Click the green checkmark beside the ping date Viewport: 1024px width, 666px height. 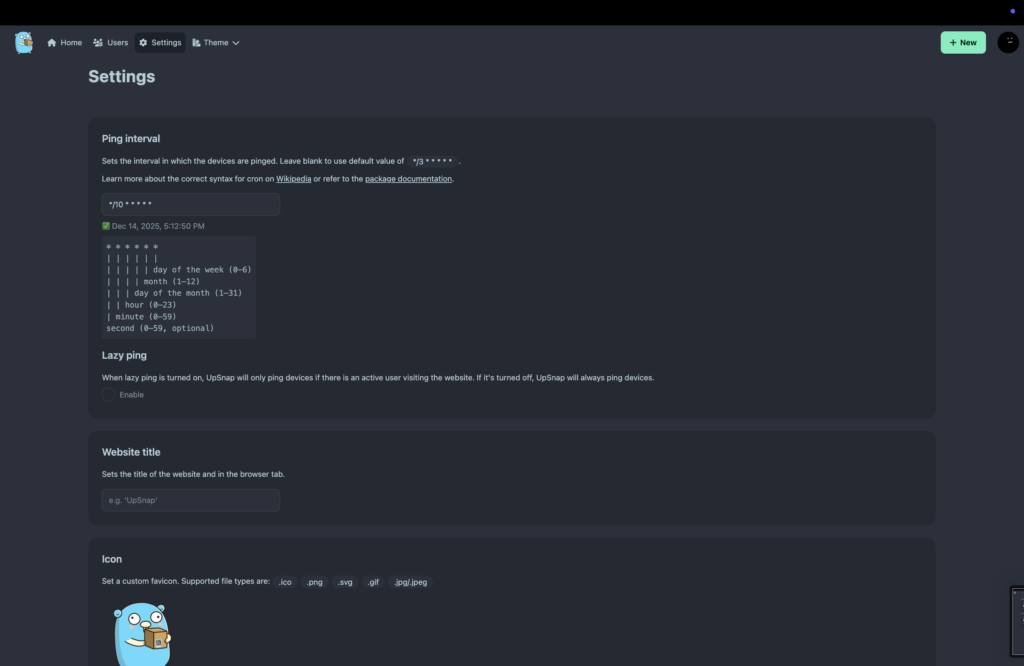point(106,226)
